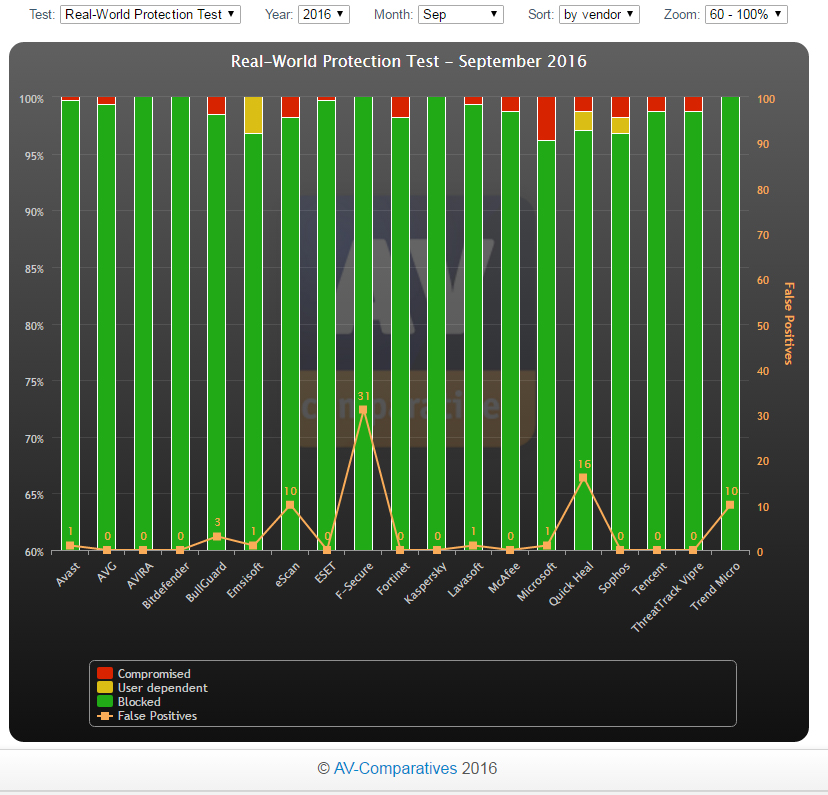Toggle False Positives line in legend
Screen dimensions: 828x795
(147, 716)
